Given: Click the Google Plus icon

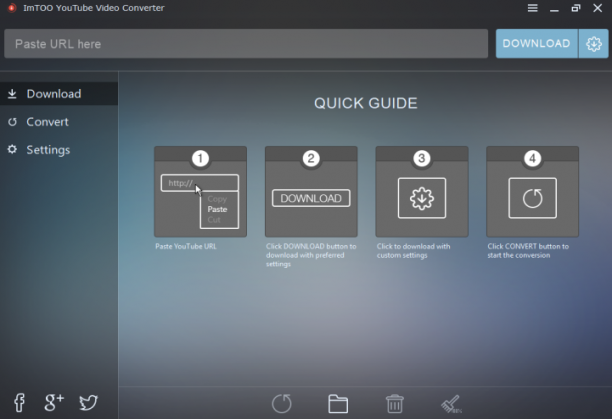Looking at the screenshot, I should (x=53, y=402).
